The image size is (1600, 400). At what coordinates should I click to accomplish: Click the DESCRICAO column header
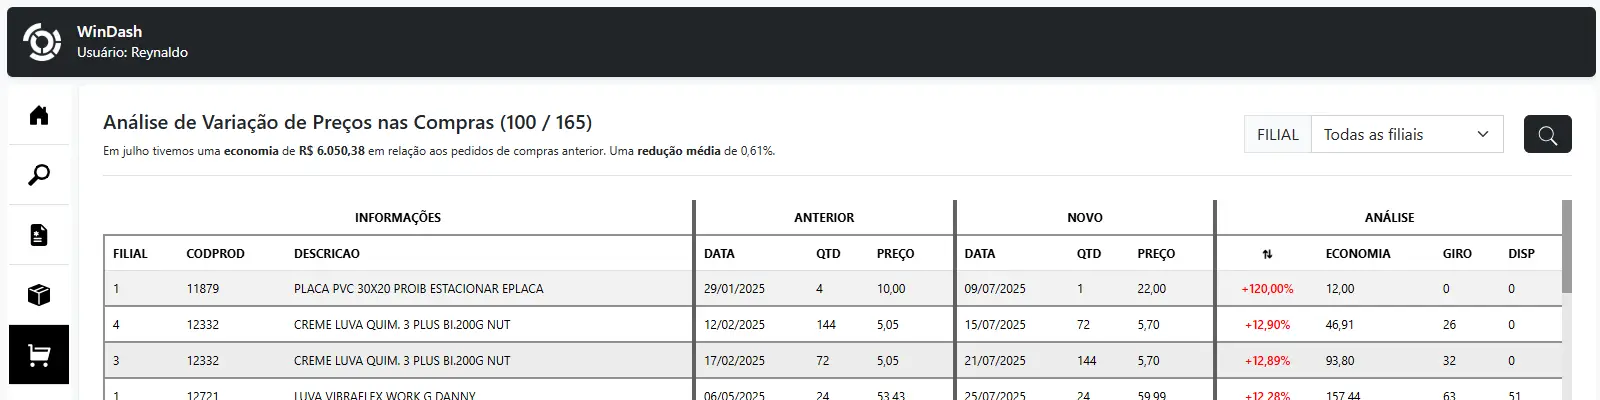(327, 254)
